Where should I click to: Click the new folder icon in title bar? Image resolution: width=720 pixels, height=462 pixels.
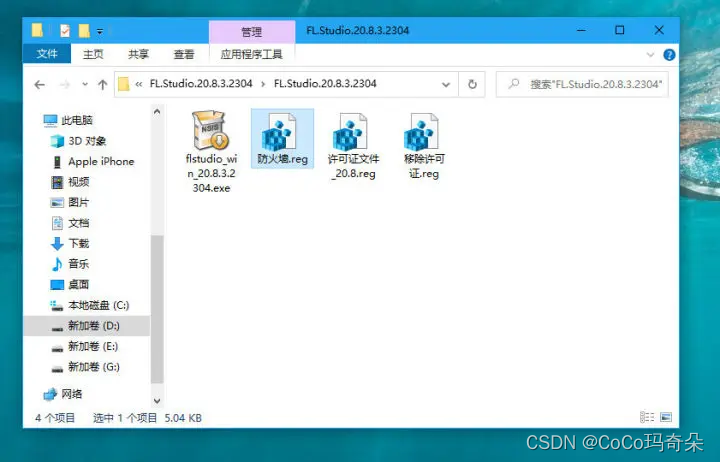[x=84, y=31]
